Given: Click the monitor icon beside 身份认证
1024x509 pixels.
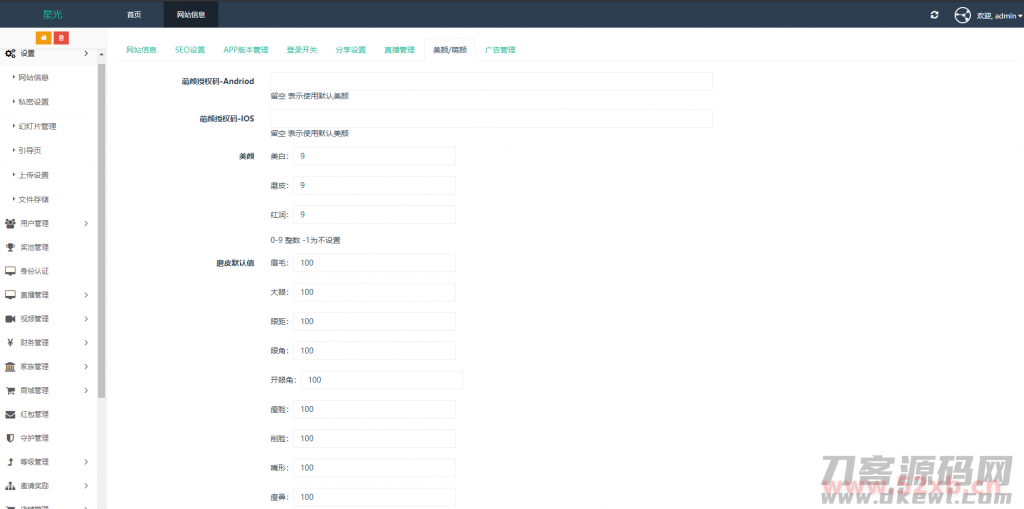Looking at the screenshot, I should click(10, 271).
